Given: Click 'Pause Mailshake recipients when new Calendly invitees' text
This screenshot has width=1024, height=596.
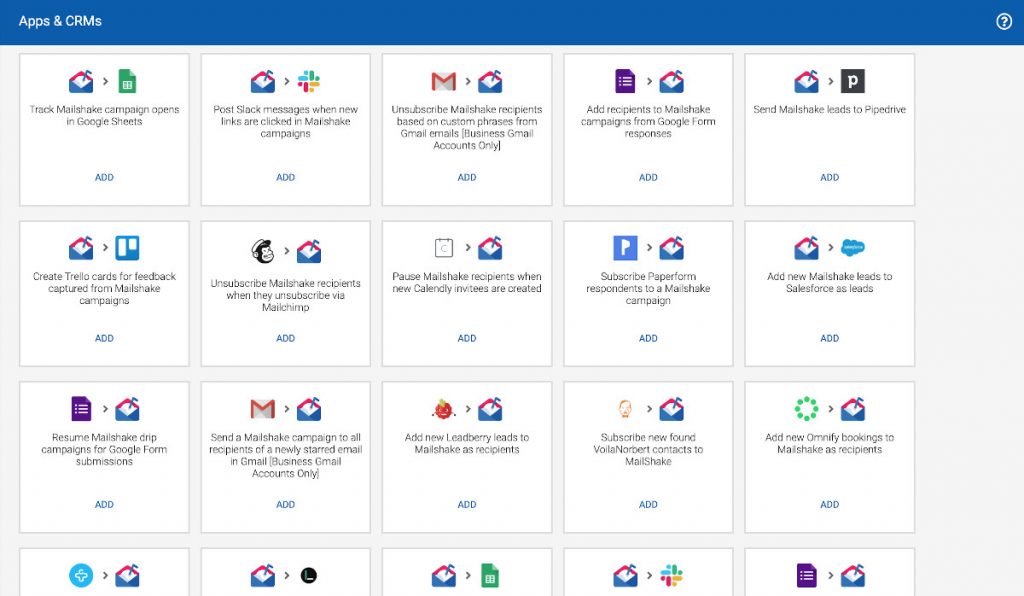Looking at the screenshot, I should (467, 283).
